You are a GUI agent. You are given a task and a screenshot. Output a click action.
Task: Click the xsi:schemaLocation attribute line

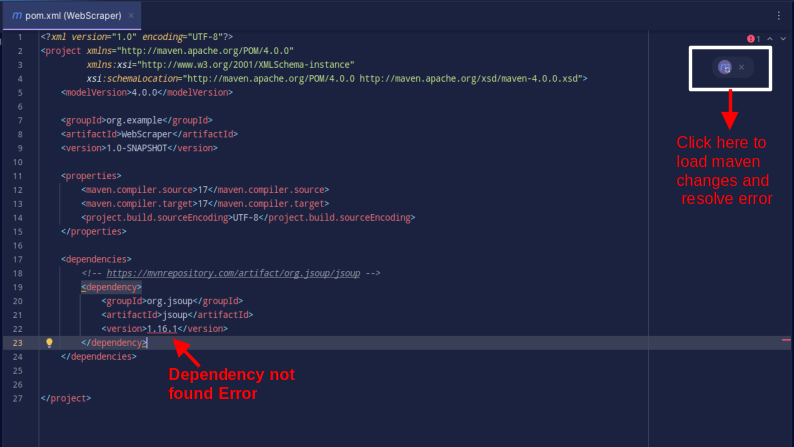point(337,78)
